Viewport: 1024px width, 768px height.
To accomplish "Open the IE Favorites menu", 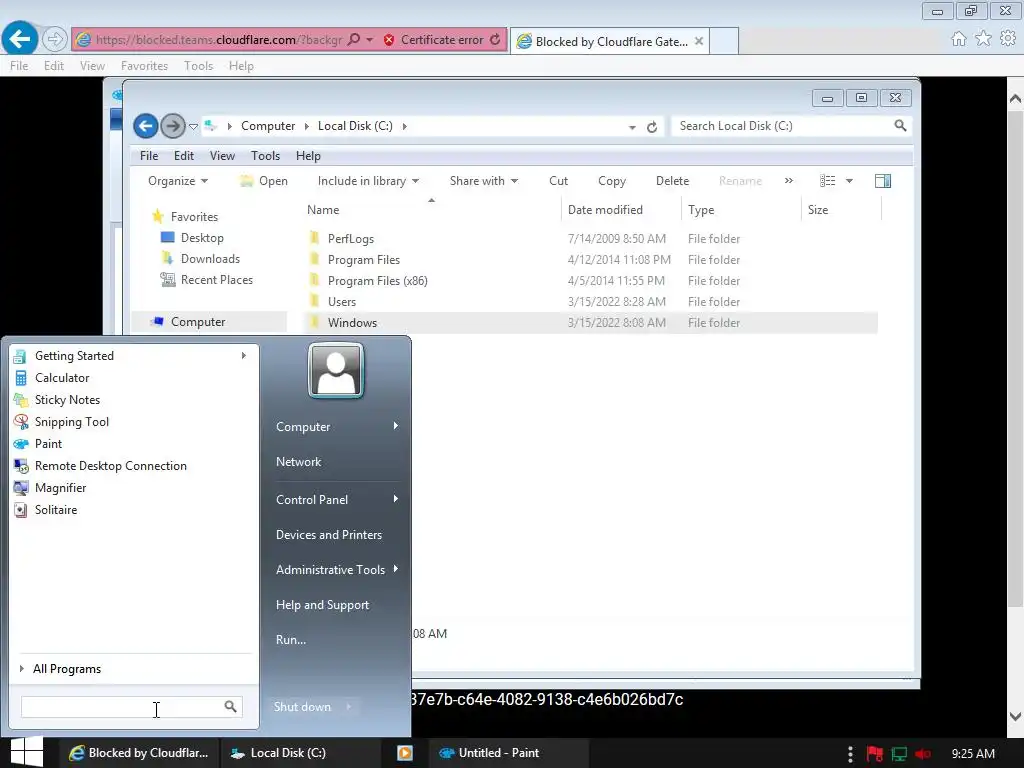I will (144, 66).
